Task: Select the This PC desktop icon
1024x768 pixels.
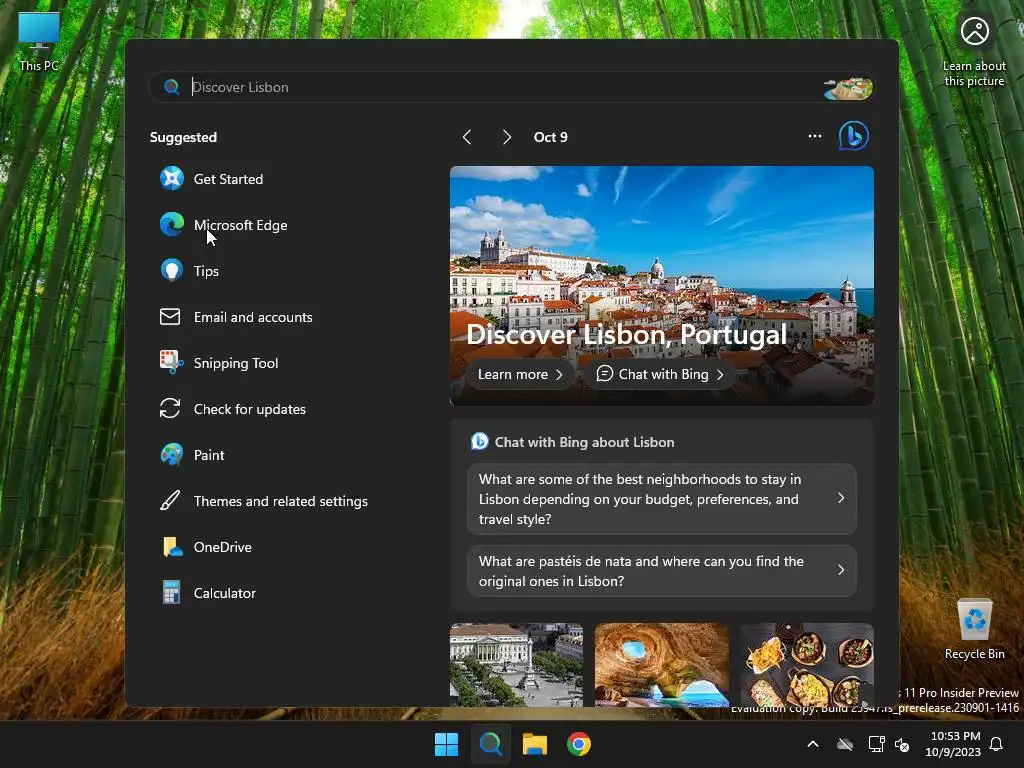Action: click(x=39, y=41)
